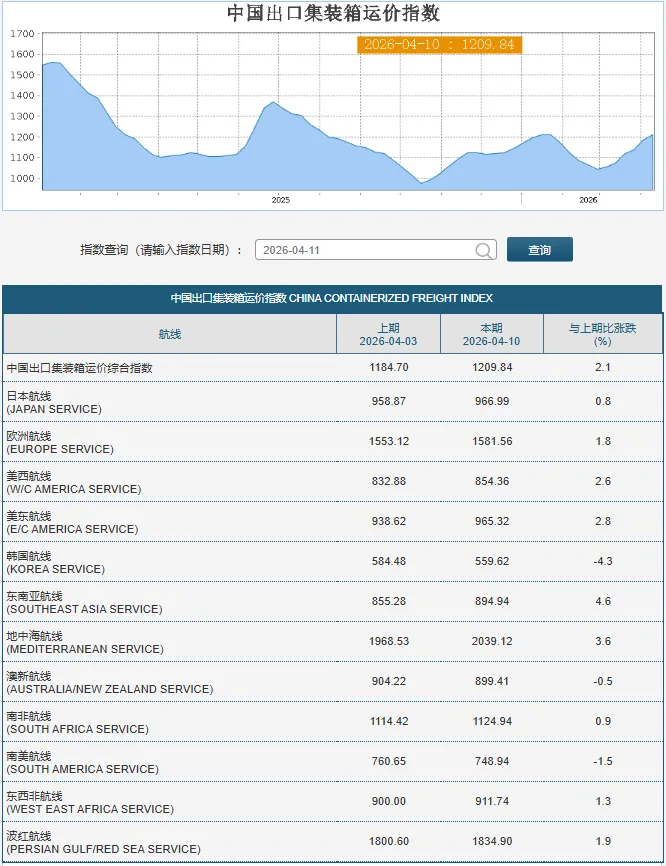Focus the index date input field

(x=364, y=251)
